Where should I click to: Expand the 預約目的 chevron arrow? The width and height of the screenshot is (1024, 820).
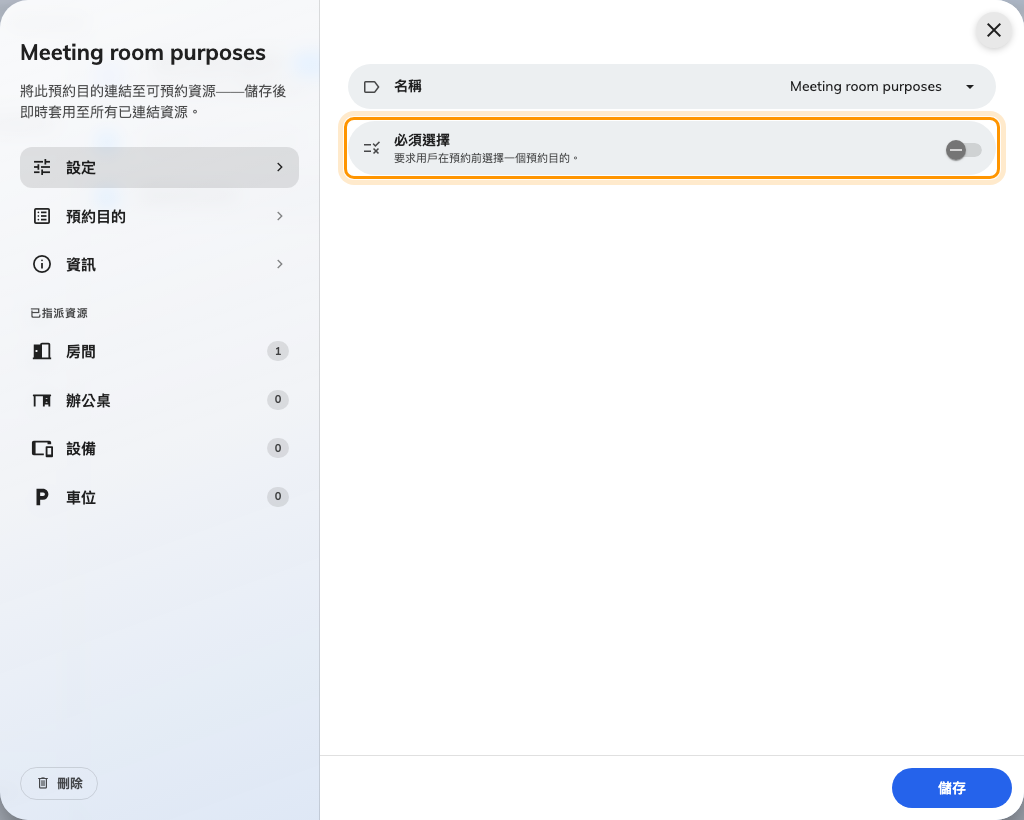[280, 216]
